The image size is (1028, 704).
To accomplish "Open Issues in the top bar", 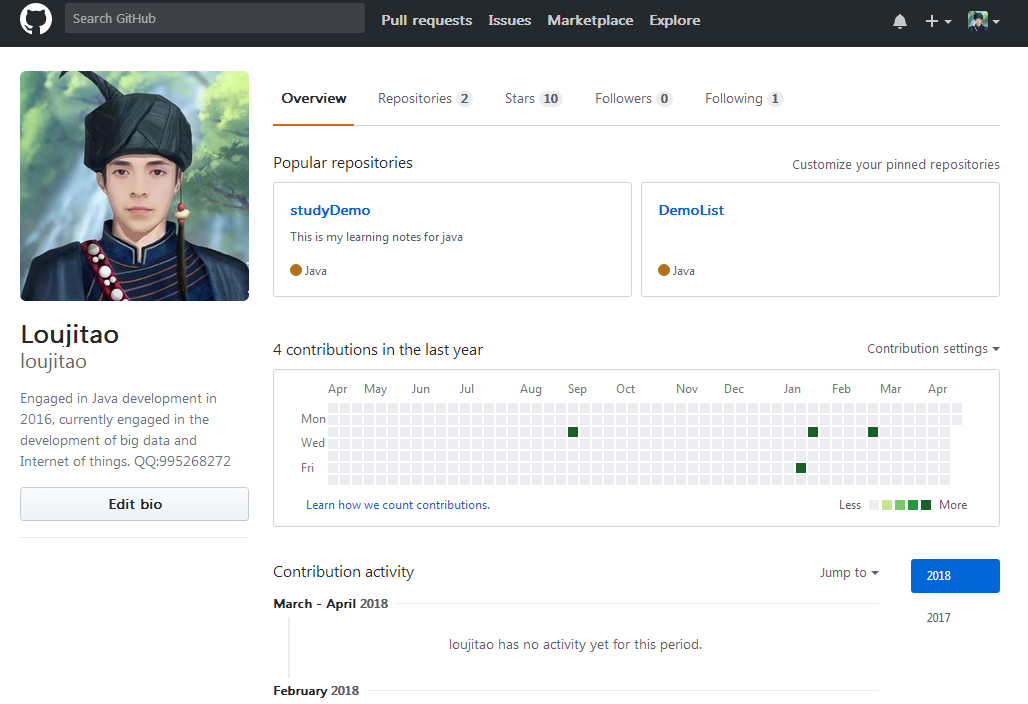I will (509, 20).
